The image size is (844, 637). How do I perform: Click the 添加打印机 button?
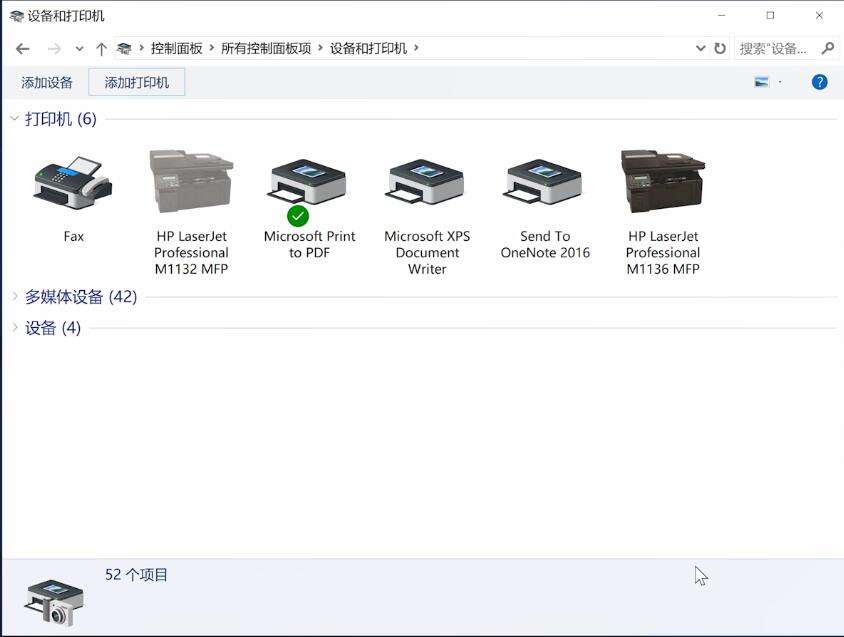pyautogui.click(x=136, y=82)
